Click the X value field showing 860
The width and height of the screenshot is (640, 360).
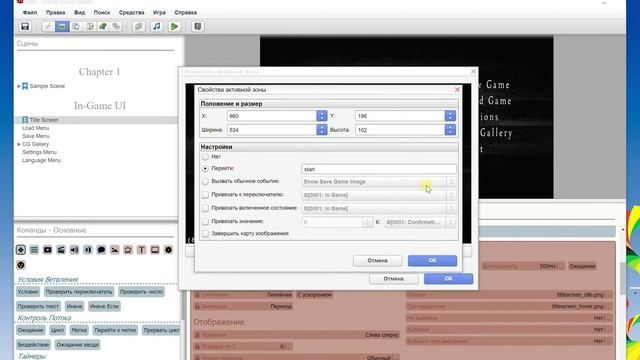point(272,116)
